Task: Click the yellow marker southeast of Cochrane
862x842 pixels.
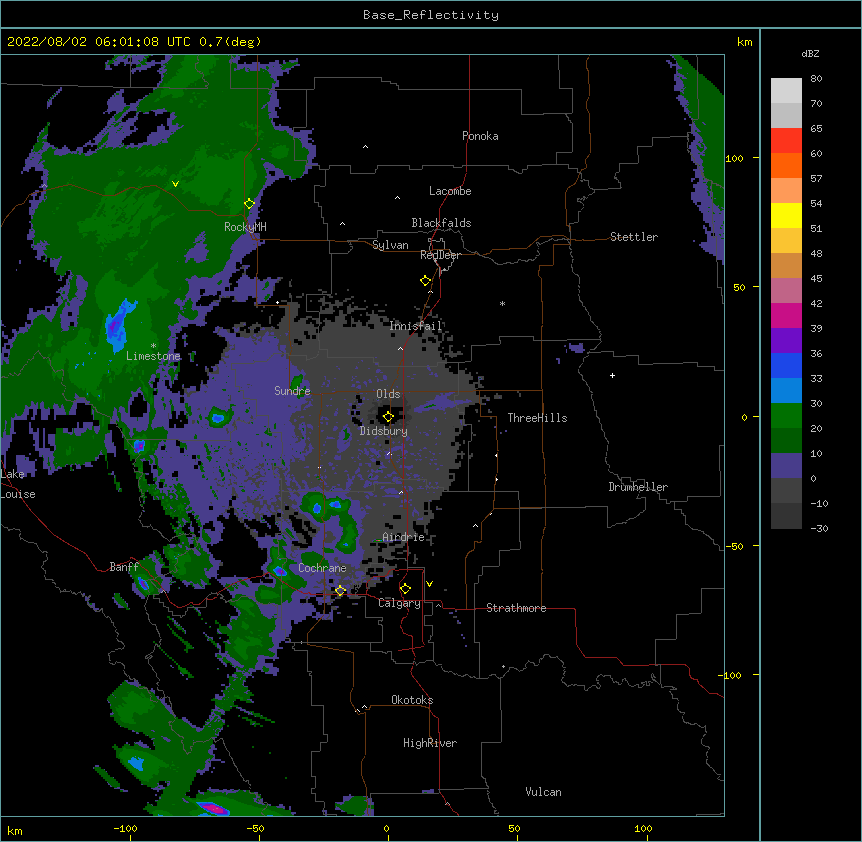Action: [340, 591]
